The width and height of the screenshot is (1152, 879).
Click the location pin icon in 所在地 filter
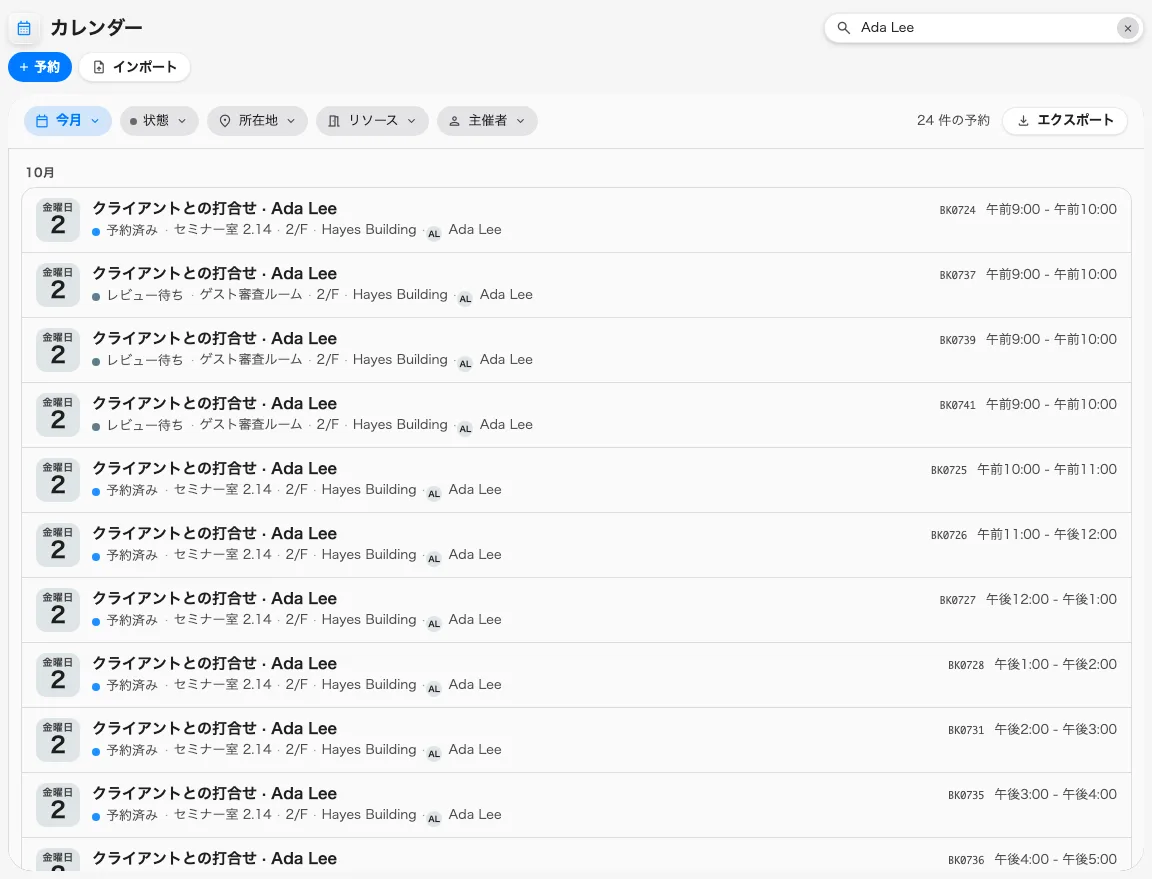point(225,121)
